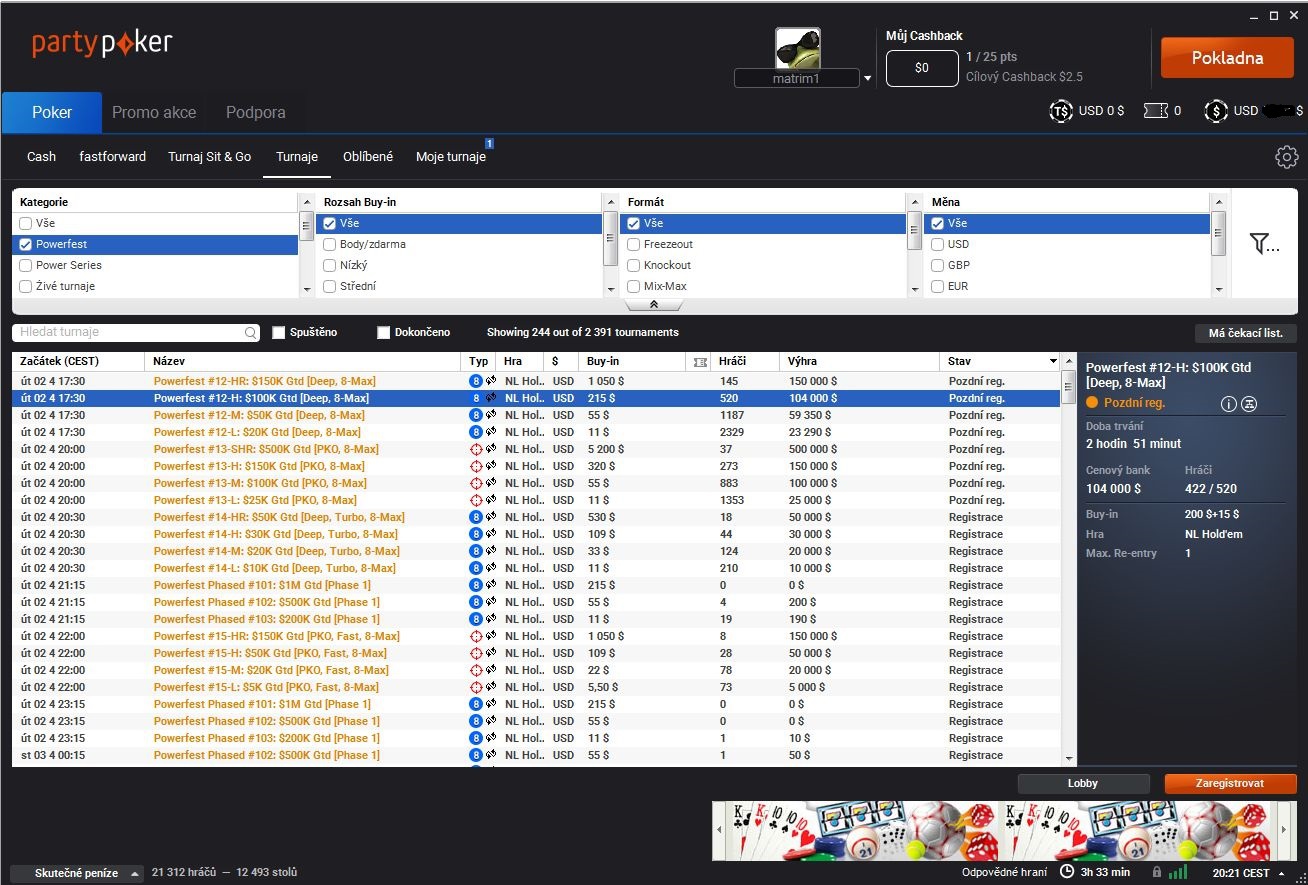Click the Stav column sort dropdown arrow

pyautogui.click(x=1053, y=361)
